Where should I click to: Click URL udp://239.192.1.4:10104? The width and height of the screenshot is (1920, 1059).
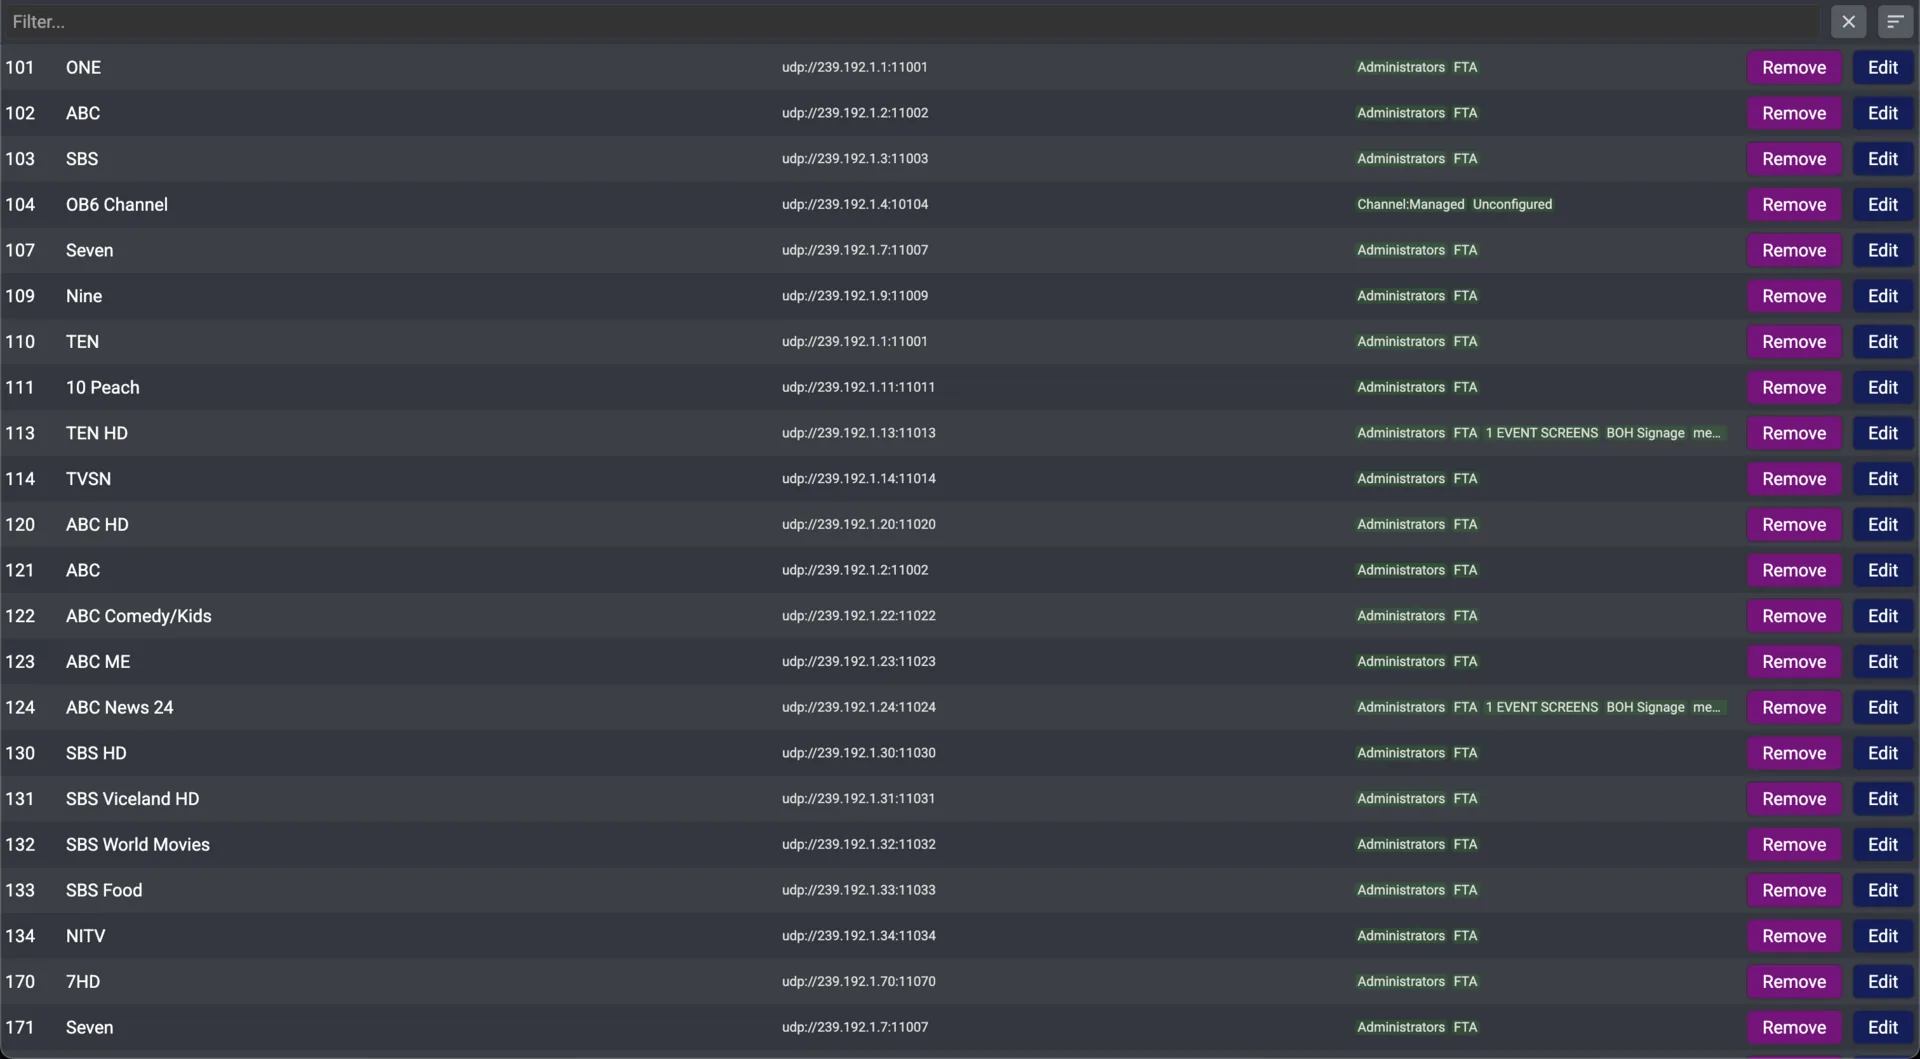[x=855, y=204]
